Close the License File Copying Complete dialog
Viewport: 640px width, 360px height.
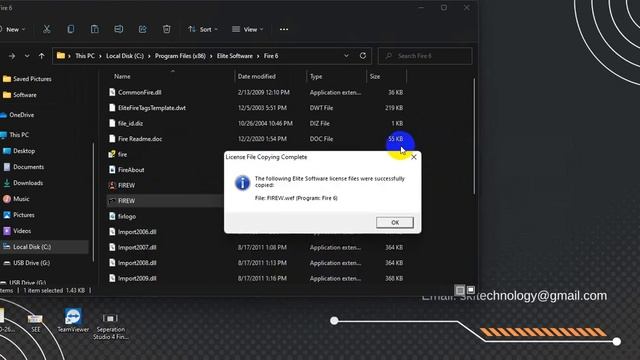tap(413, 157)
